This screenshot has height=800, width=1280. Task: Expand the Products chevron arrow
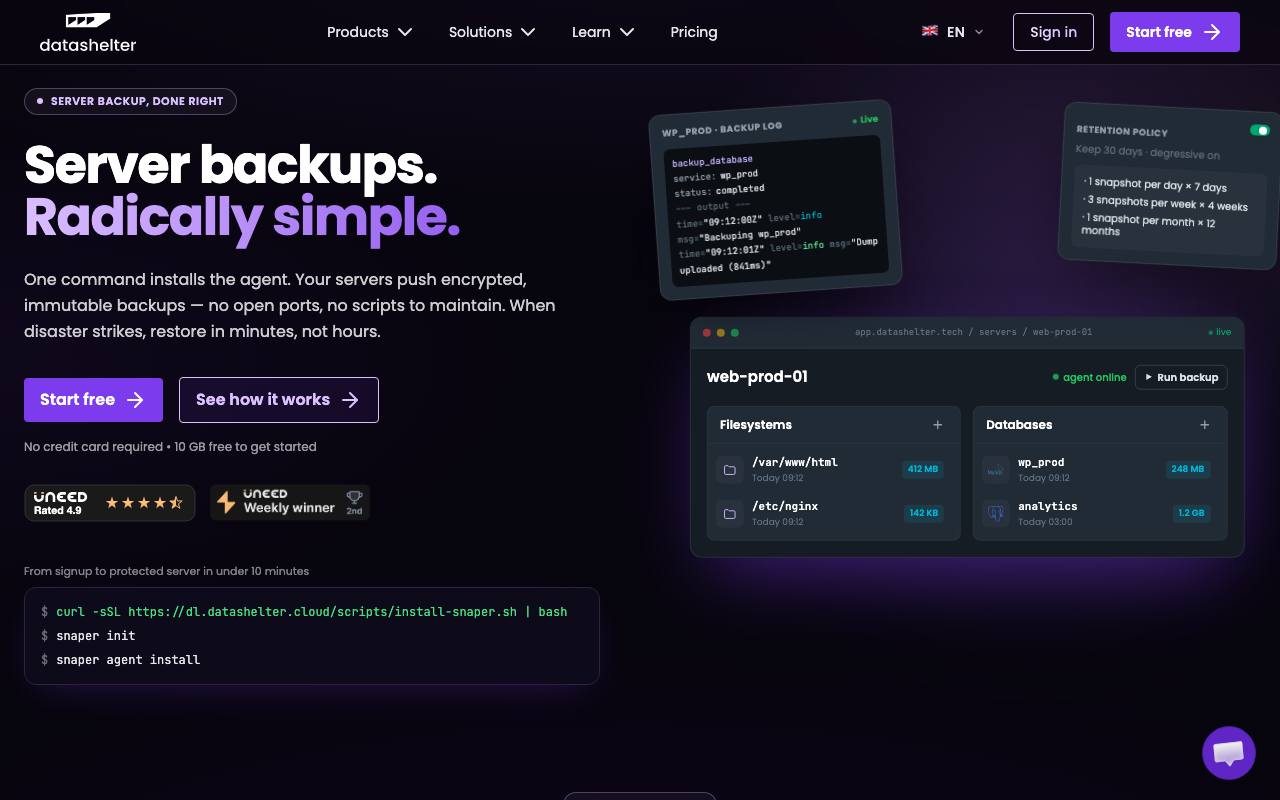[405, 32]
